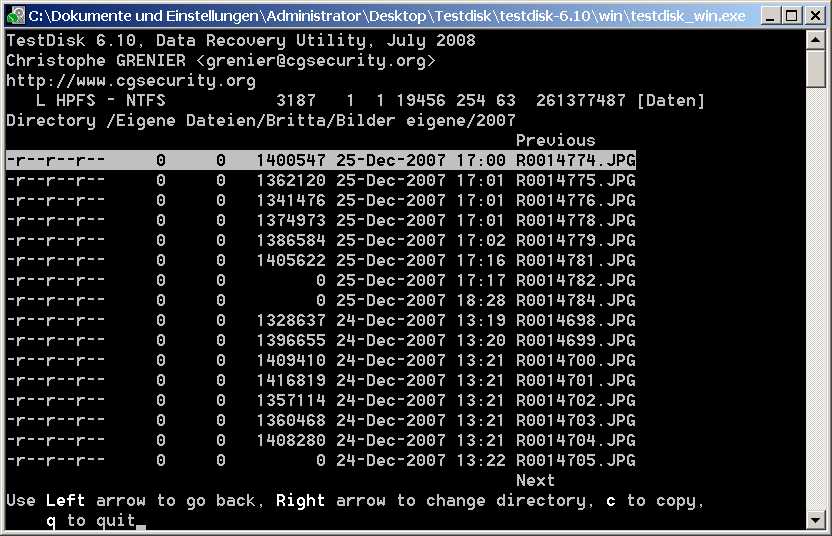Select file R0014781.JPG row
Viewport: 832px width, 536px height.
point(321,261)
